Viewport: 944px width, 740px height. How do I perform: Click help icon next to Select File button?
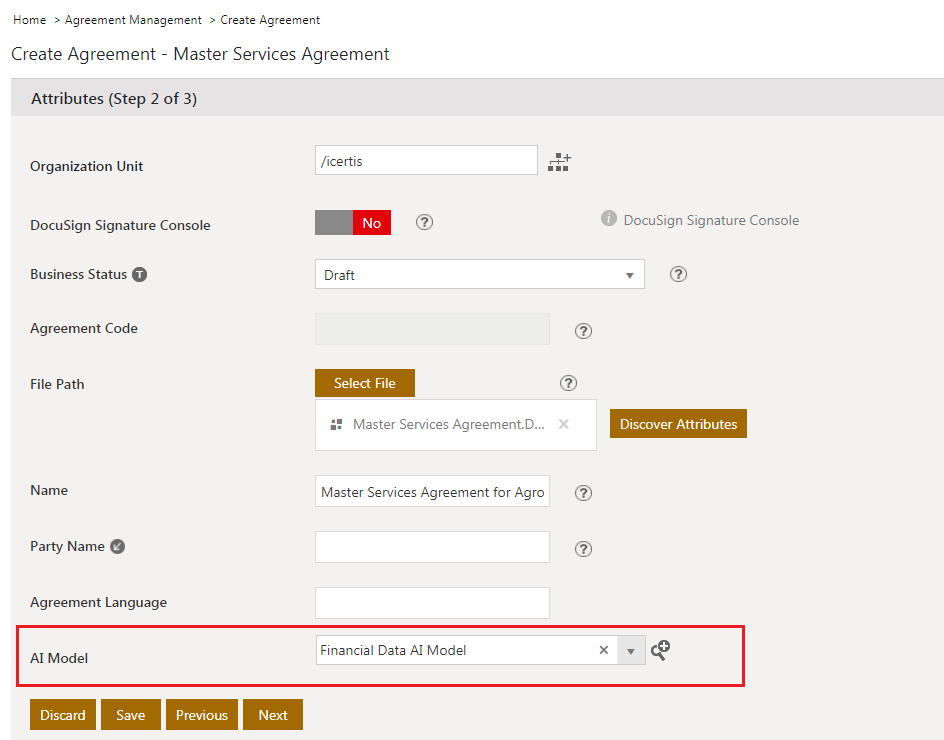[569, 383]
